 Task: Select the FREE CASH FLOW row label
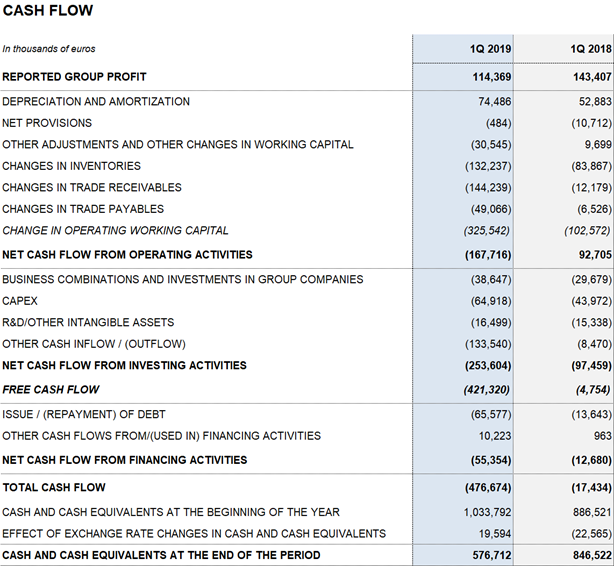tap(51, 389)
